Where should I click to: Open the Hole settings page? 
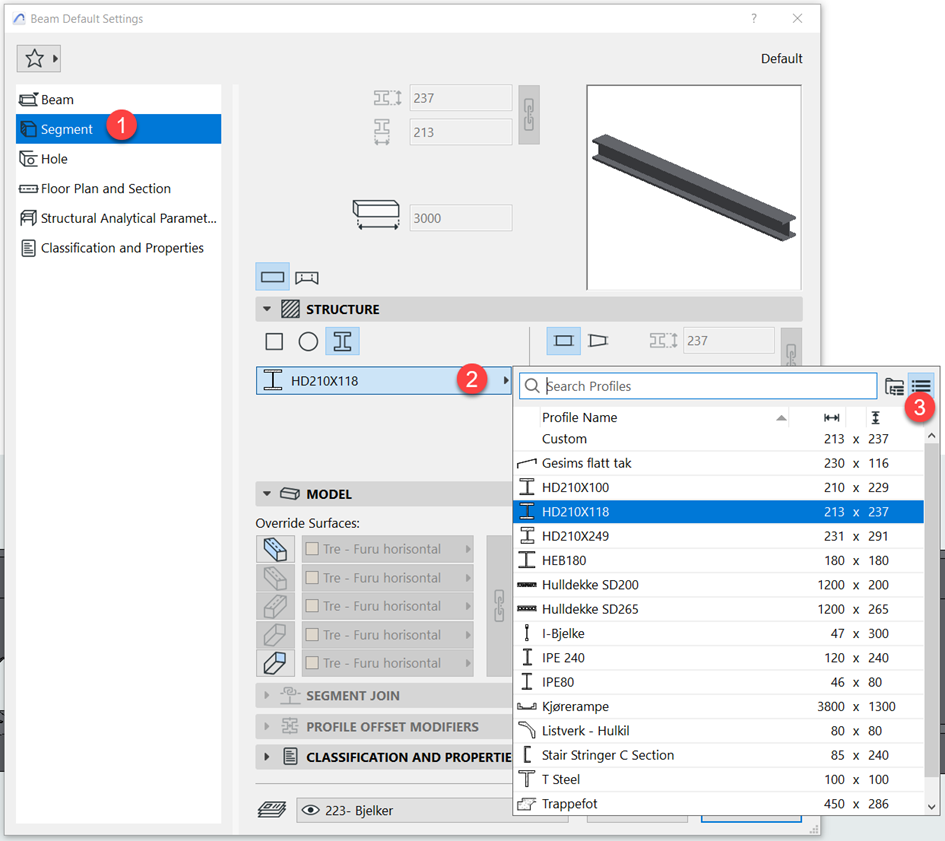(x=118, y=159)
